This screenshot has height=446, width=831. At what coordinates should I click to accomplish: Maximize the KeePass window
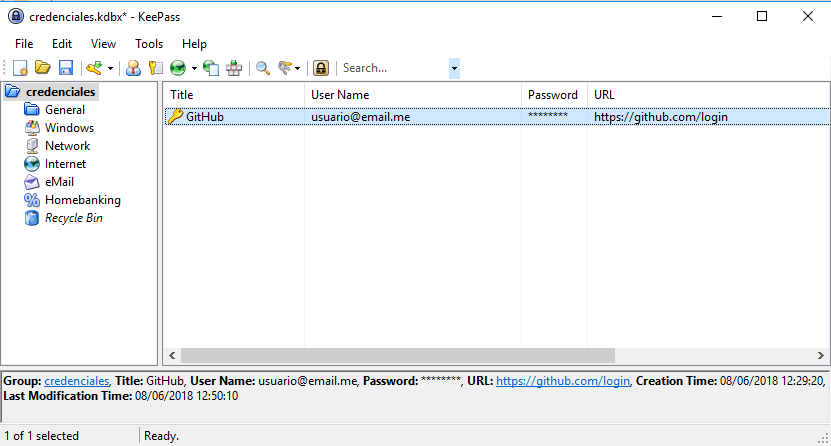[x=762, y=16]
